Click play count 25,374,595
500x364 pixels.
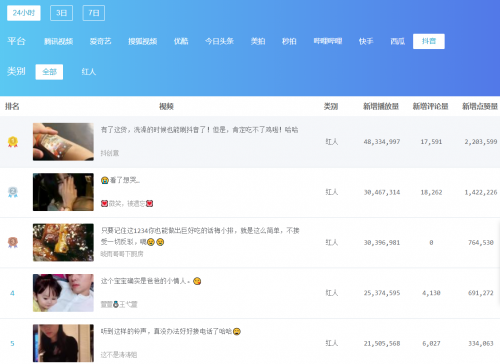point(382,293)
